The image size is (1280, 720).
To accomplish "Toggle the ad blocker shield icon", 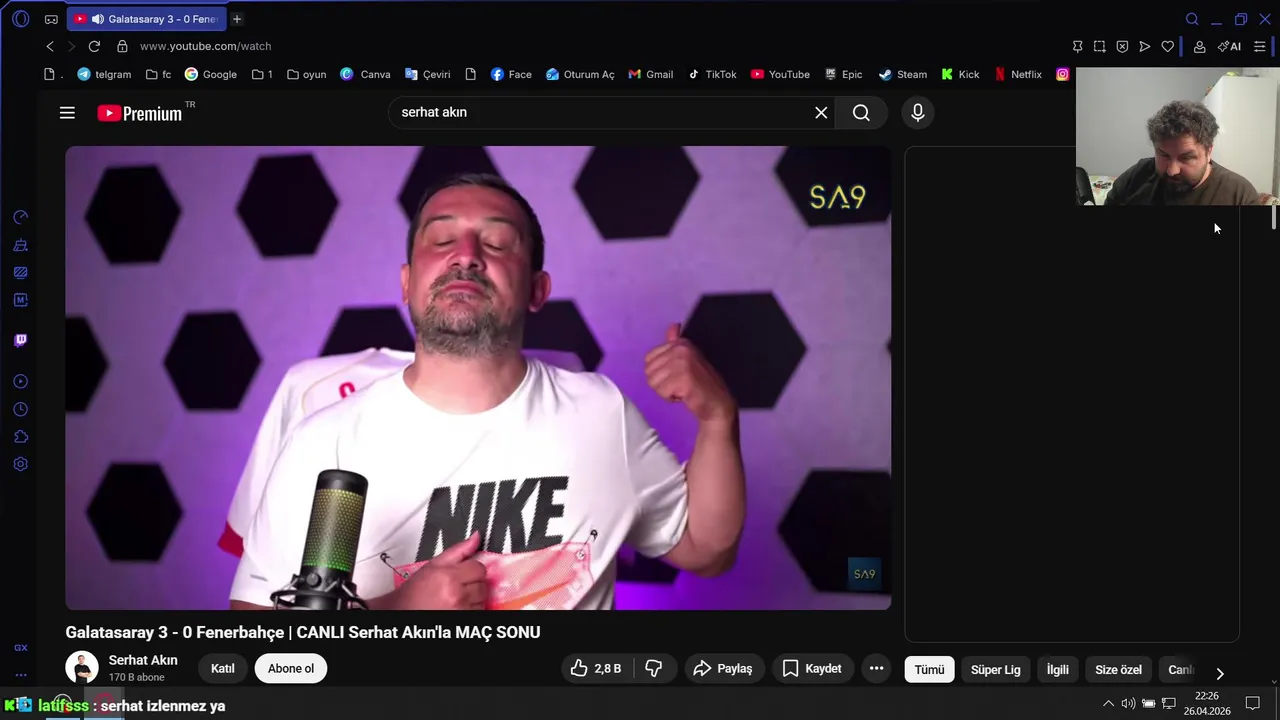I will click(1122, 46).
